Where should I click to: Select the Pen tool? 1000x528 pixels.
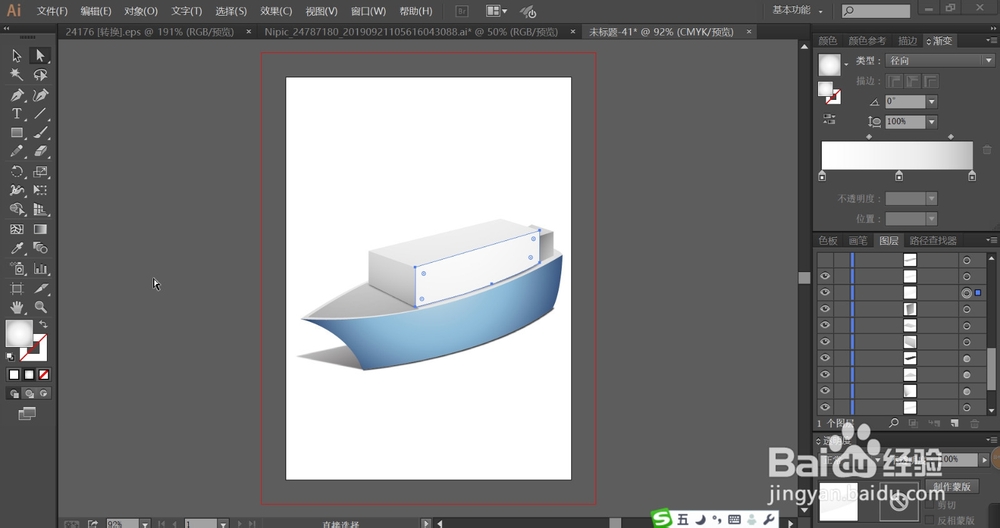[17, 95]
